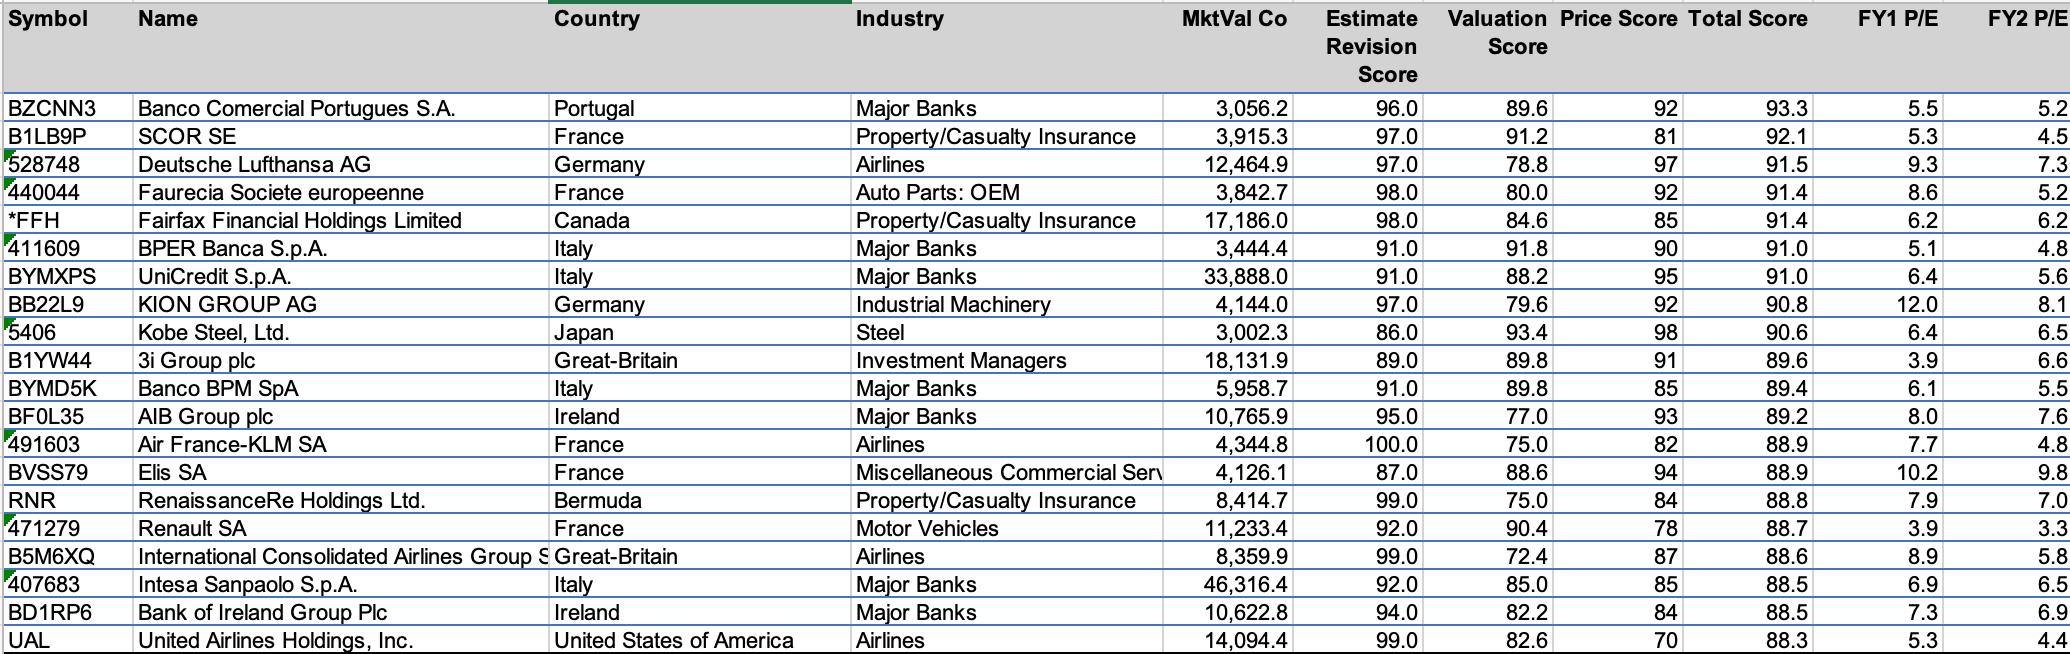Click Banco Comercial Portugues S.A. cell
This screenshot has width=2070, height=654.
[340, 108]
